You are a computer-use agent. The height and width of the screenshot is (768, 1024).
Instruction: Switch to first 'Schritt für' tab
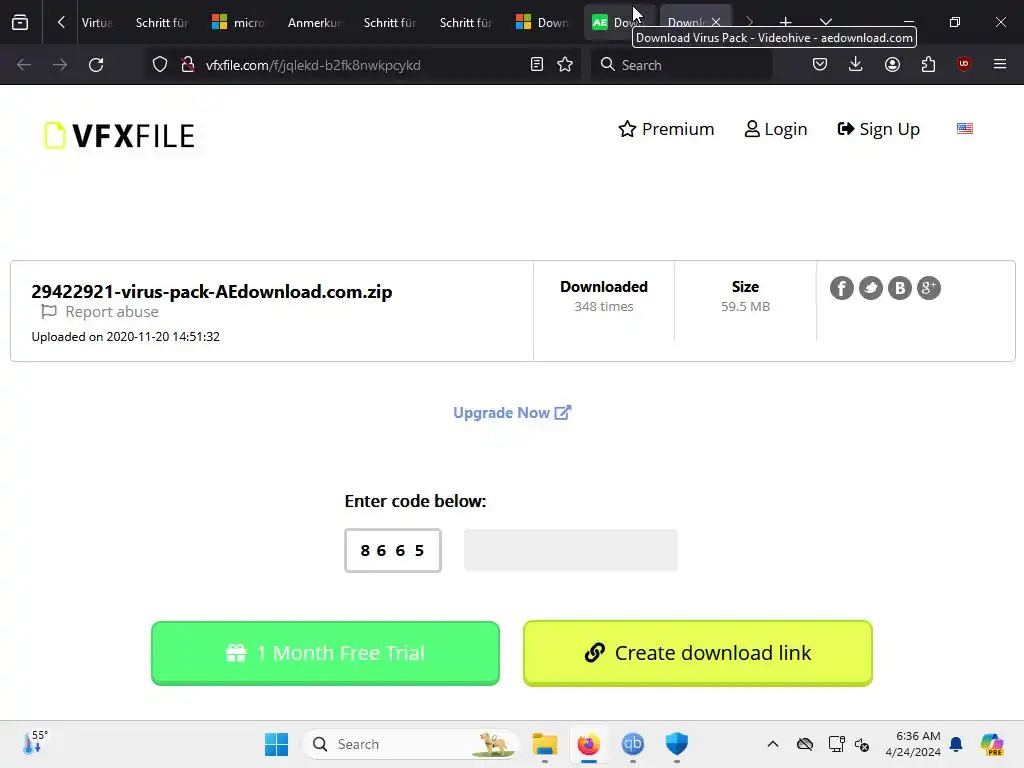(161, 22)
